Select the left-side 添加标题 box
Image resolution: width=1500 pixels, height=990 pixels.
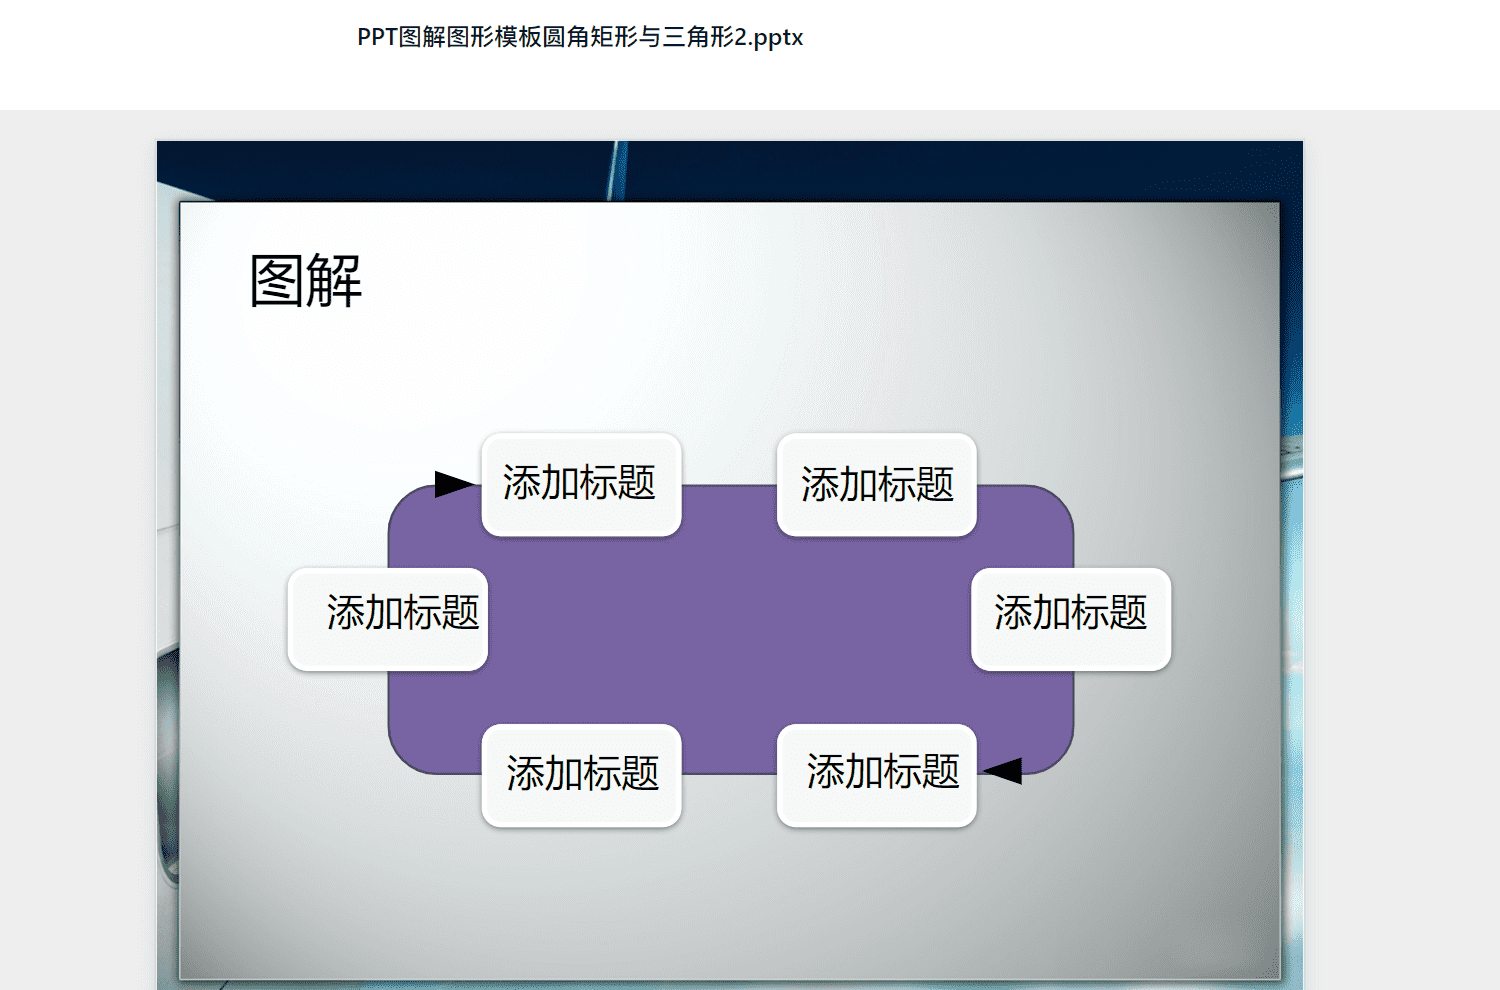pyautogui.click(x=388, y=619)
